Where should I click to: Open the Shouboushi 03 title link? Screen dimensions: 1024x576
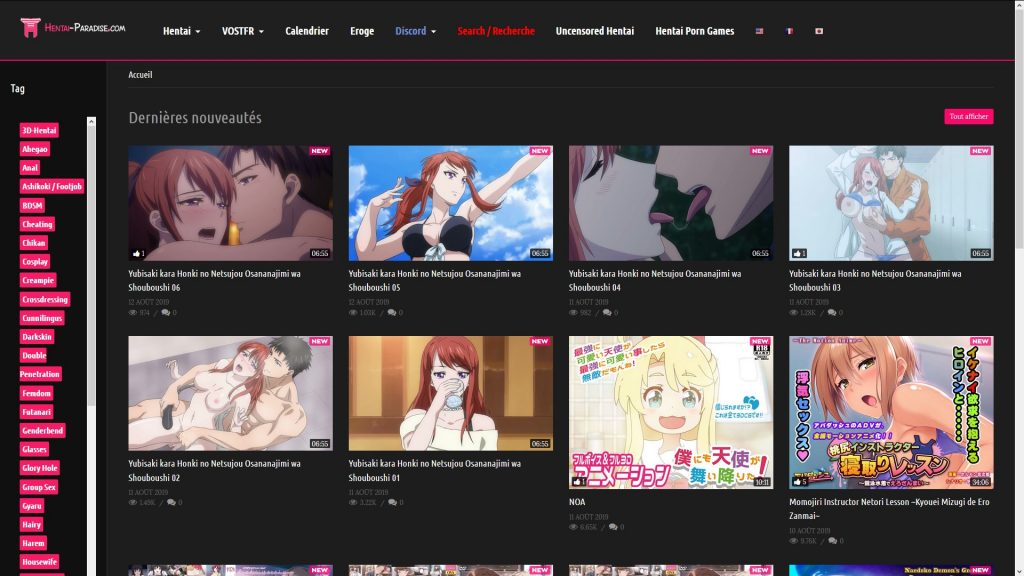coord(875,280)
